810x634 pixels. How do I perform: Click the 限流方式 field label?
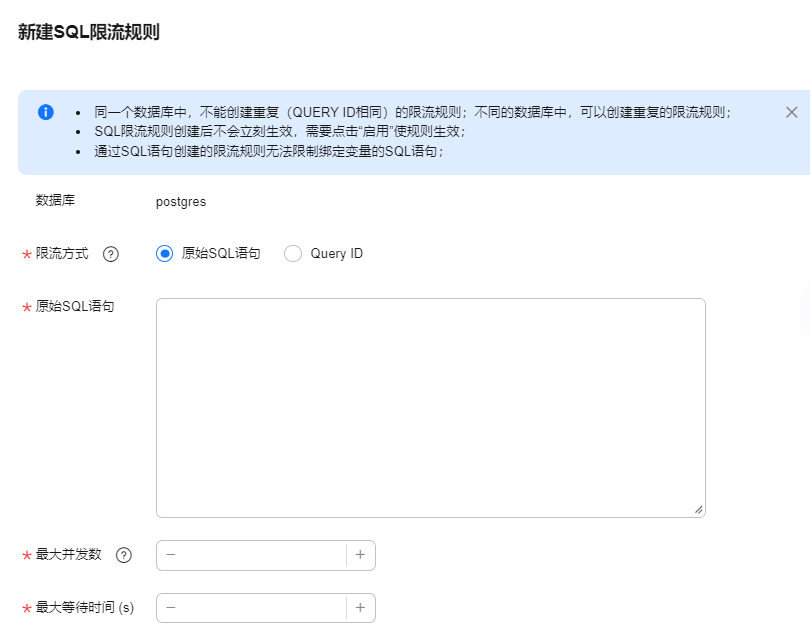click(x=62, y=254)
